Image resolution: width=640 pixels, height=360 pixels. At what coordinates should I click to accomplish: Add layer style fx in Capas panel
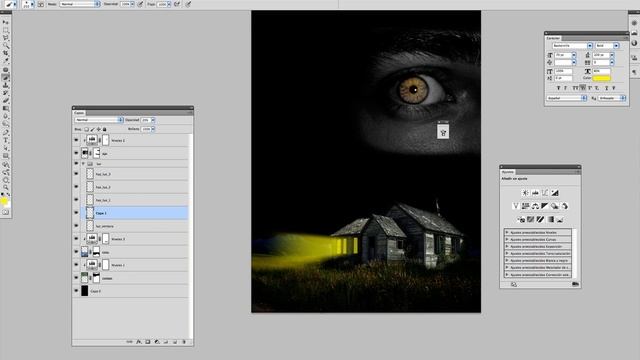click(x=139, y=342)
